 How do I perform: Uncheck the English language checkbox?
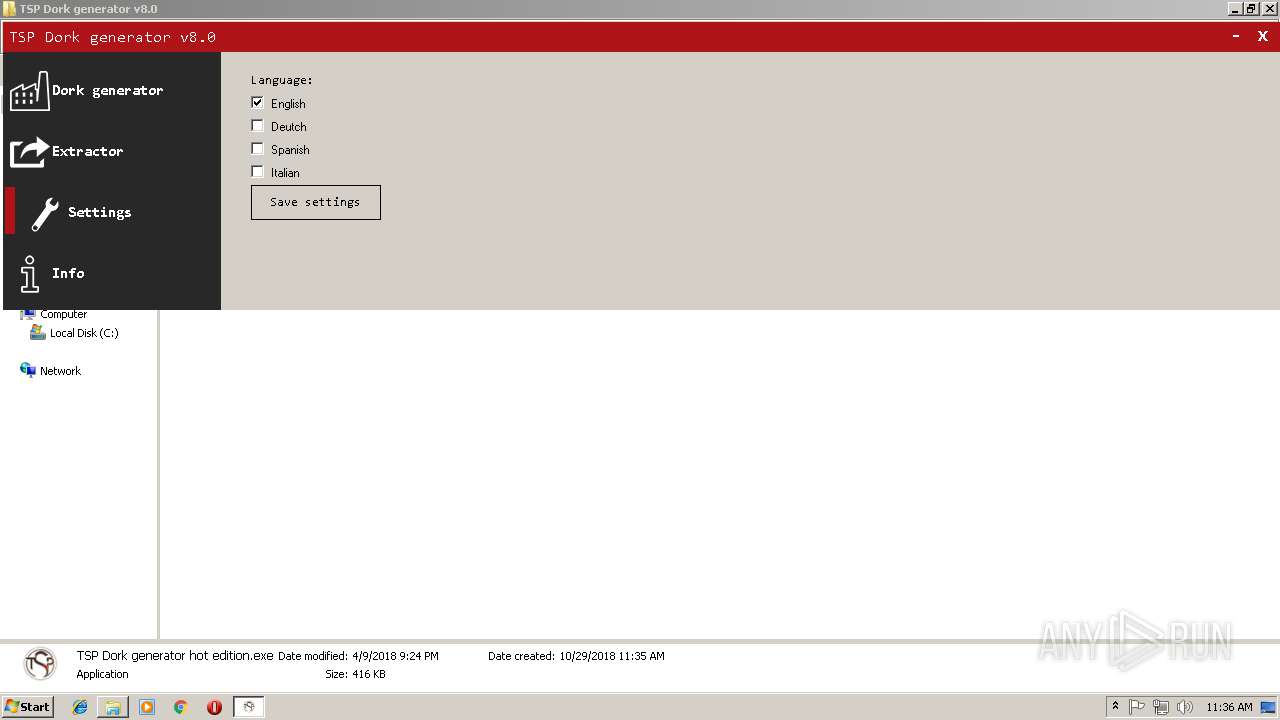[x=258, y=103]
